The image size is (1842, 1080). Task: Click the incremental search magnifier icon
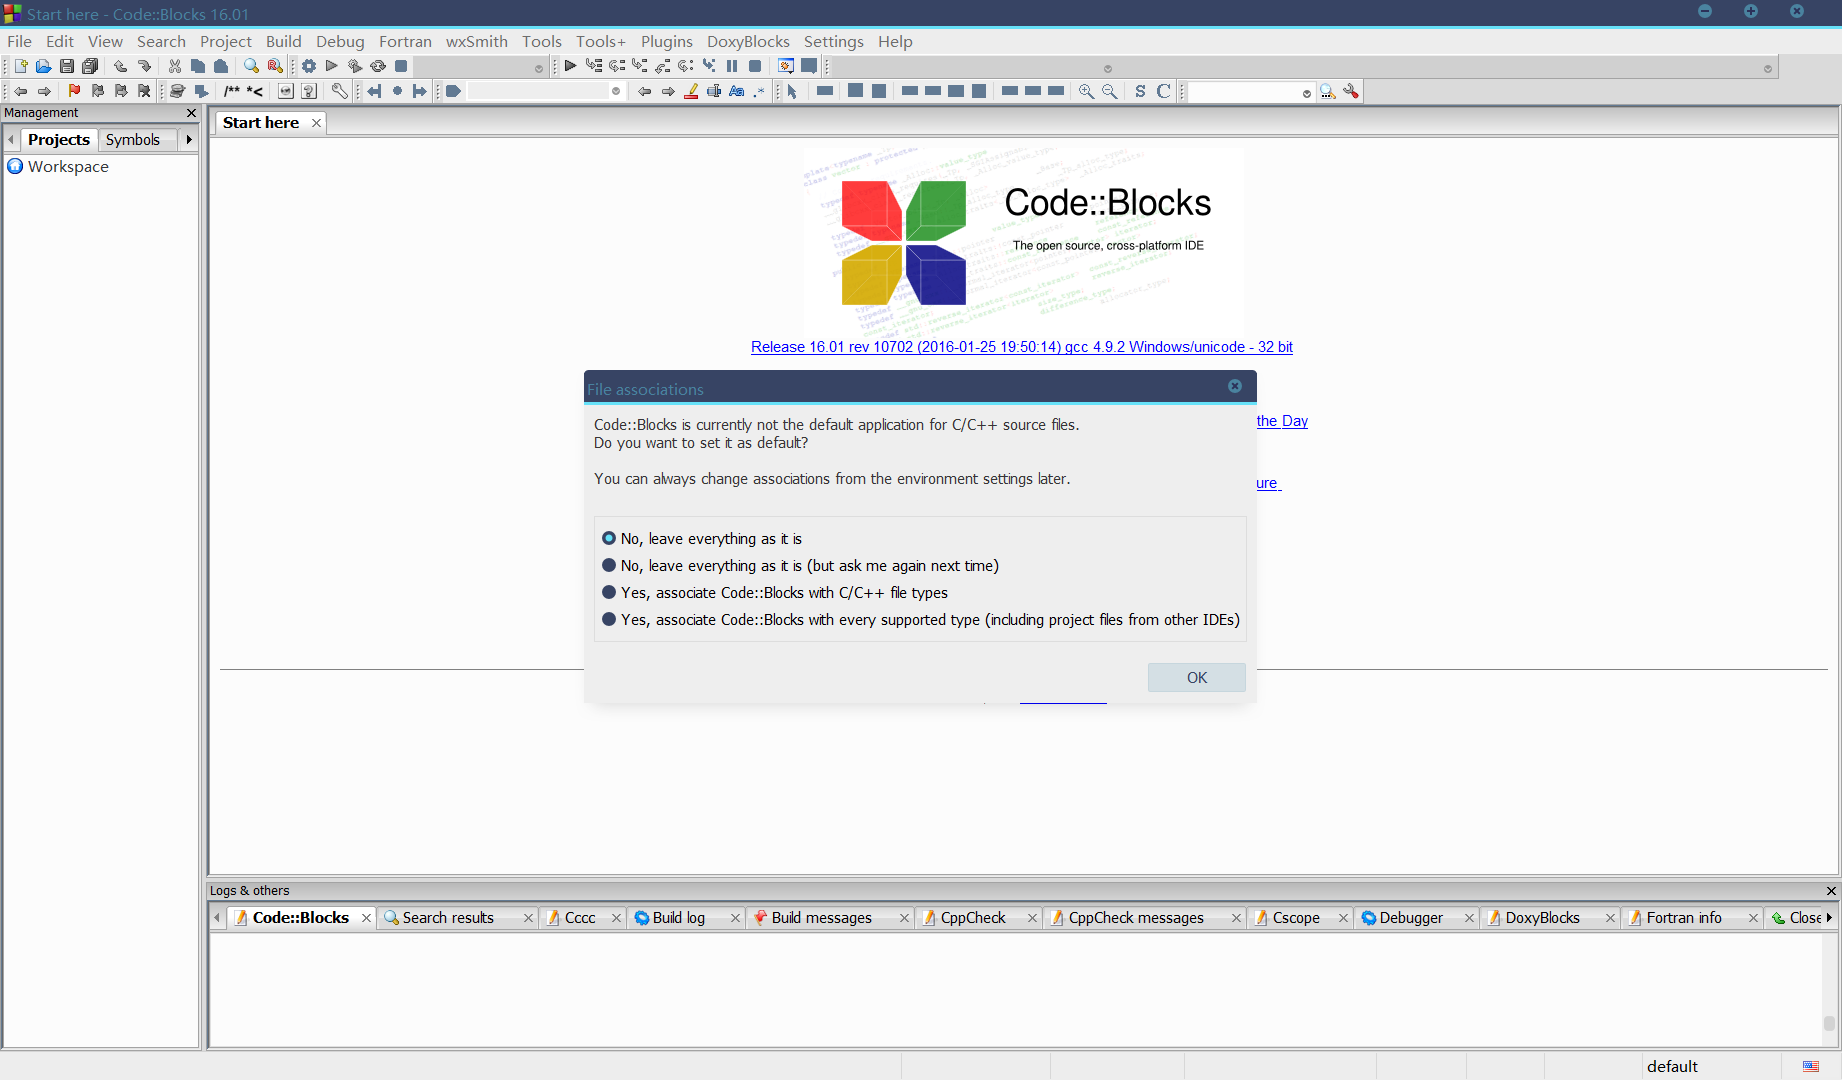[1327, 91]
